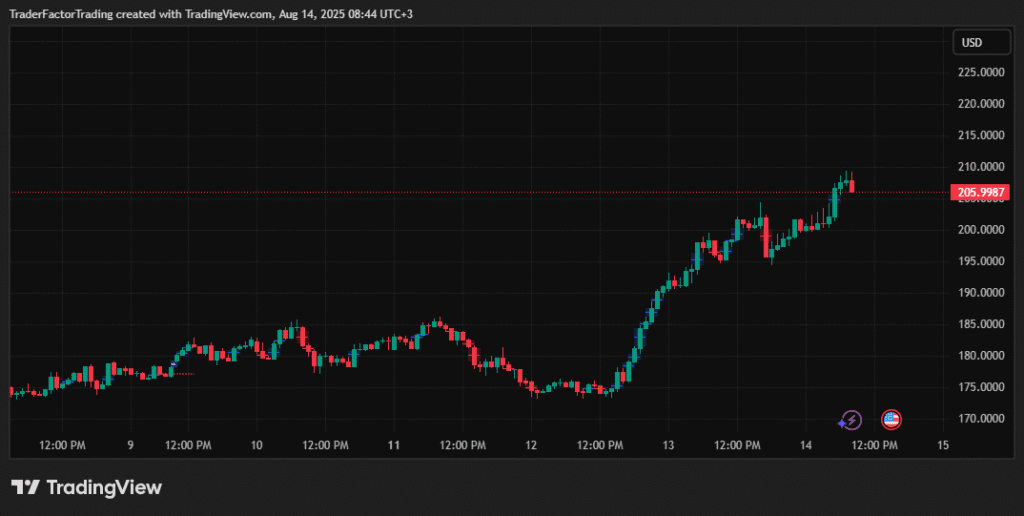Click the purple lightning event icon
This screenshot has height=516, width=1024.
(851, 420)
